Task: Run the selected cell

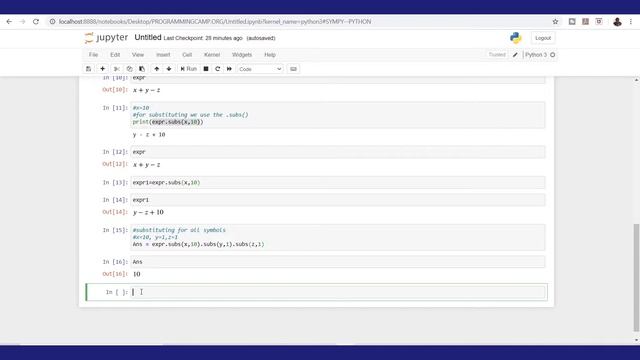Action: coord(189,69)
